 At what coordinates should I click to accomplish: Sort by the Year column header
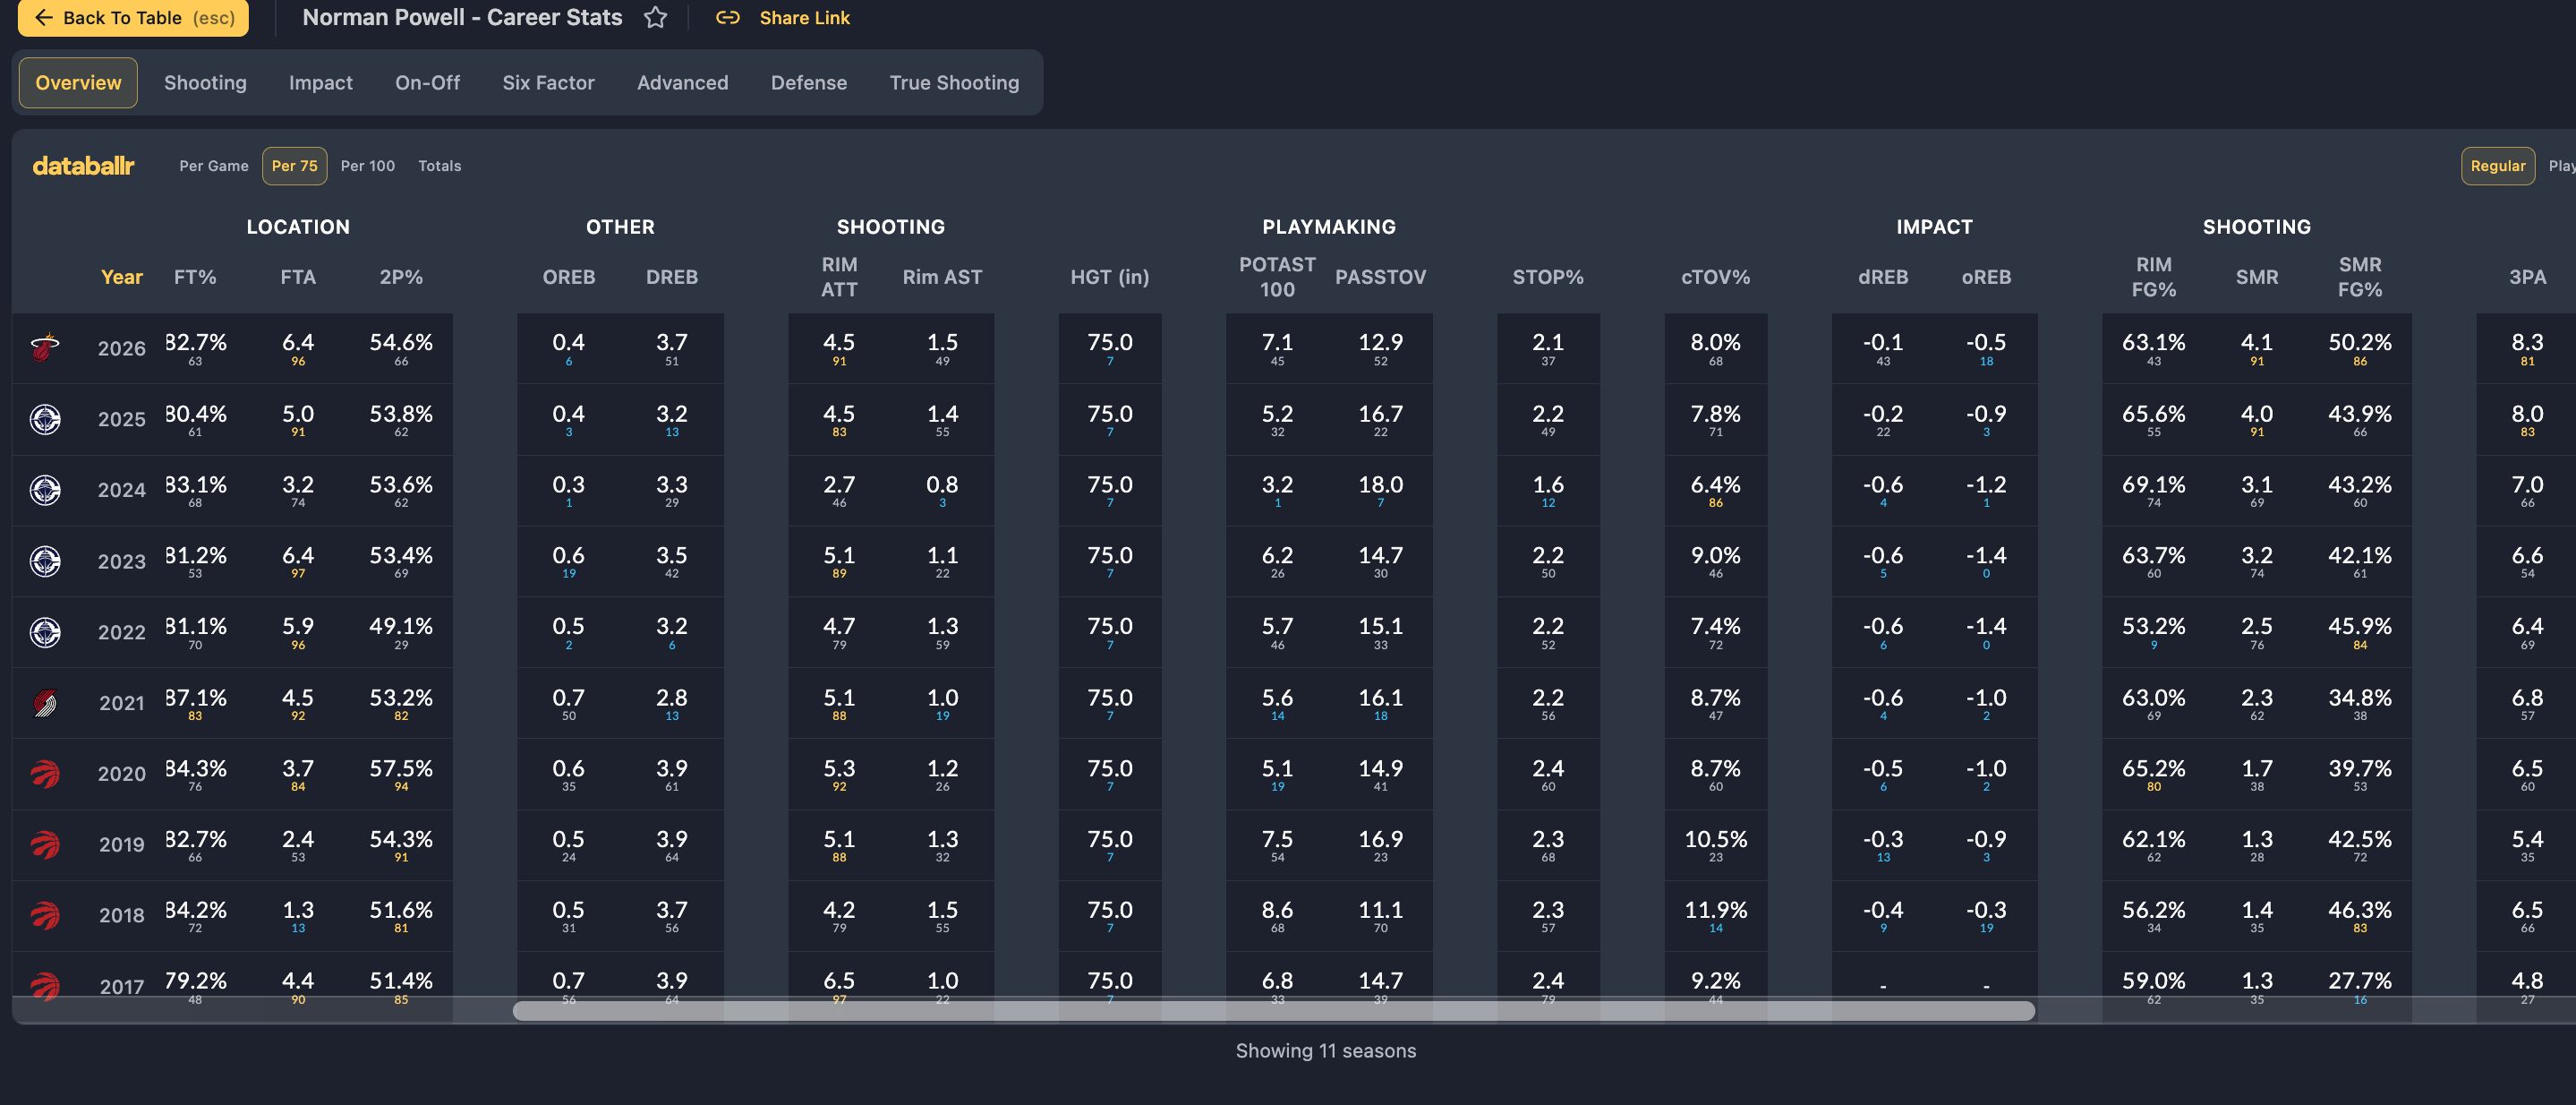[122, 277]
